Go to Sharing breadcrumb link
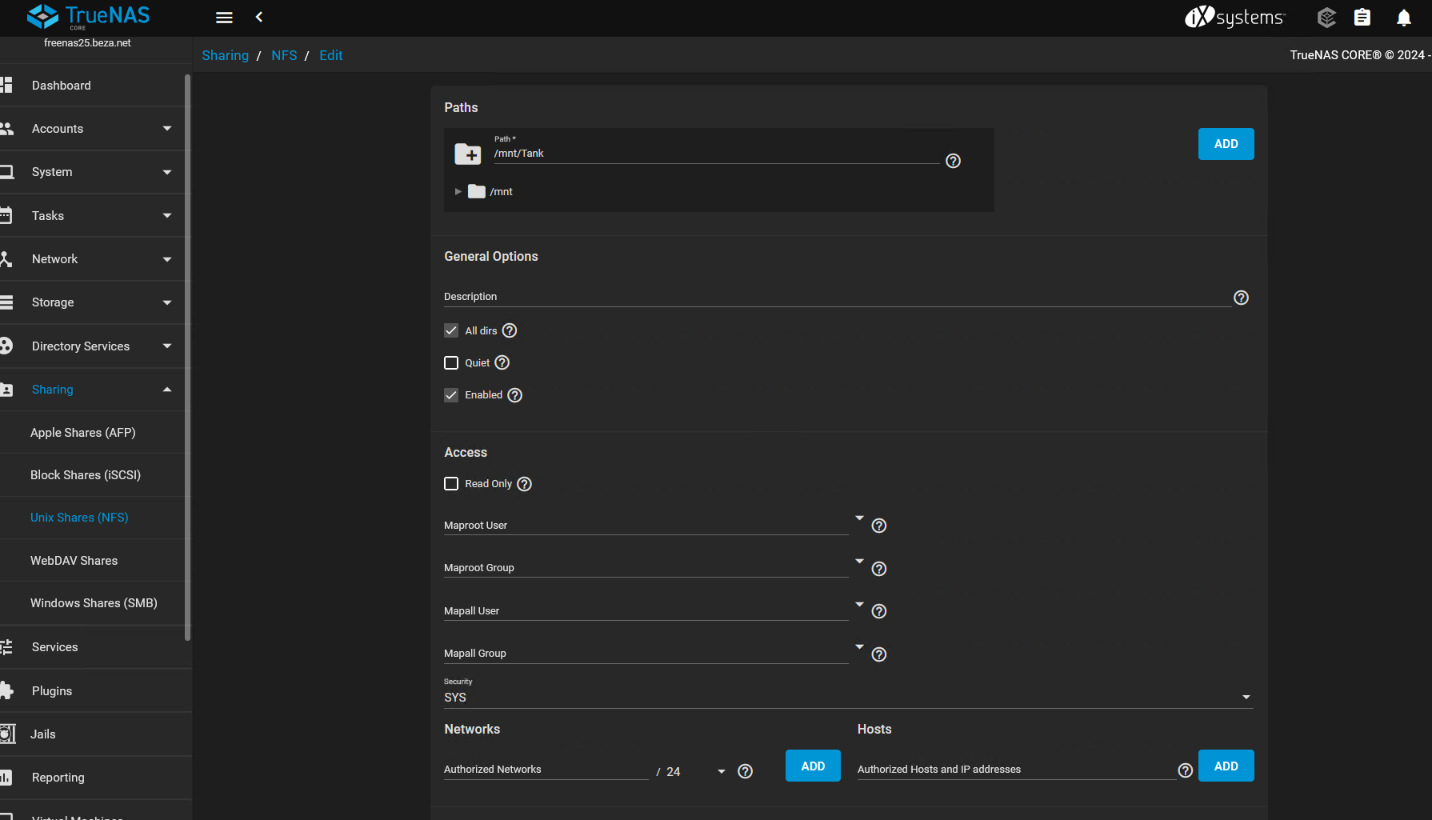 [x=225, y=55]
